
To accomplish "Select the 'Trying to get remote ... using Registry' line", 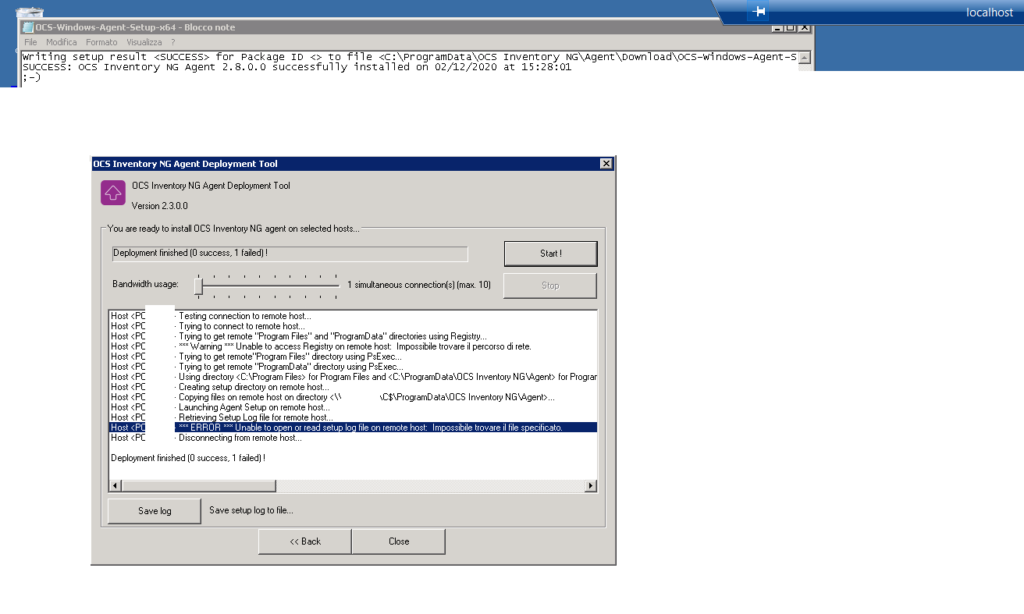I will tap(353, 336).
